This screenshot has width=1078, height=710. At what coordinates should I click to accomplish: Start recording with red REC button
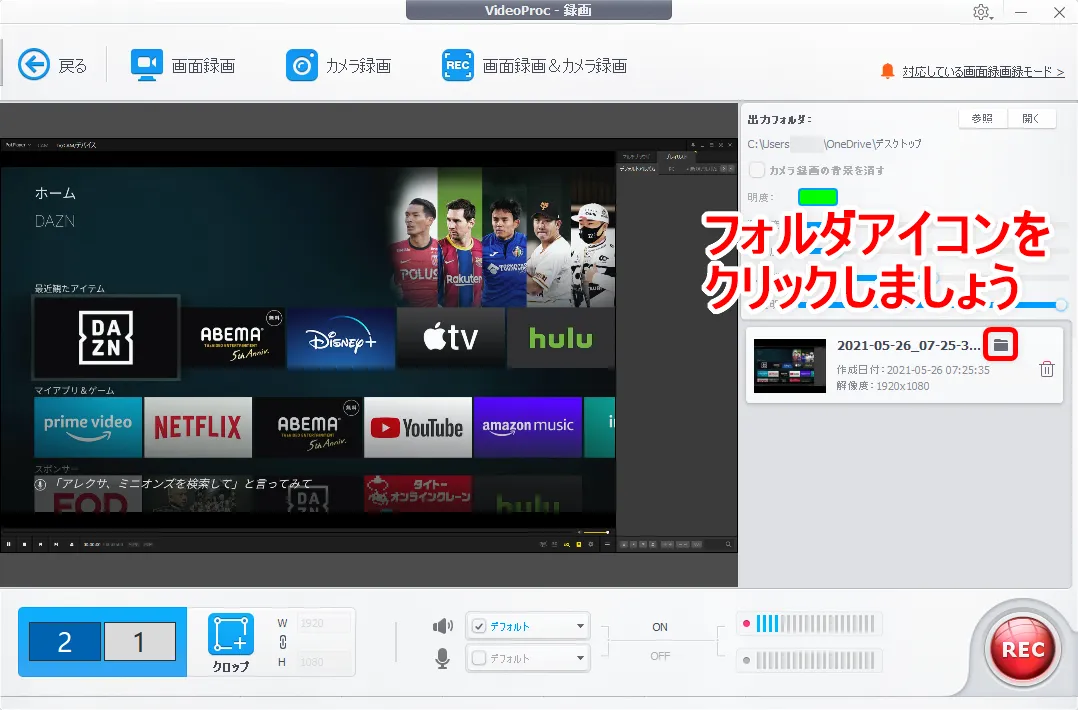(1022, 650)
